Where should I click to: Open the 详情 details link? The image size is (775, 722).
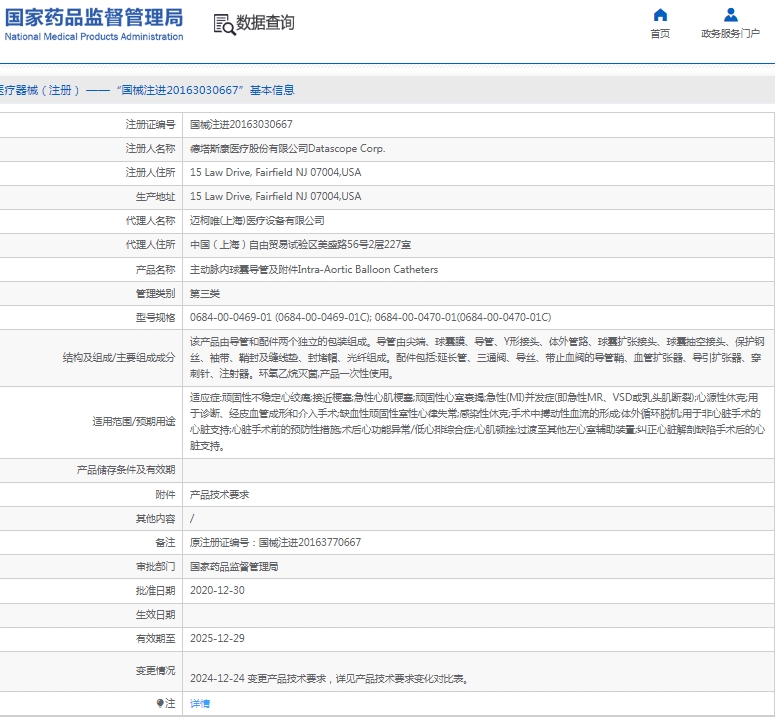[200, 703]
